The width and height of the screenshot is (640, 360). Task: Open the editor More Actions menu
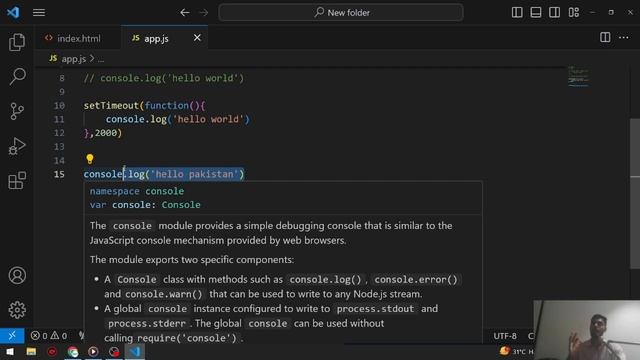(624, 38)
